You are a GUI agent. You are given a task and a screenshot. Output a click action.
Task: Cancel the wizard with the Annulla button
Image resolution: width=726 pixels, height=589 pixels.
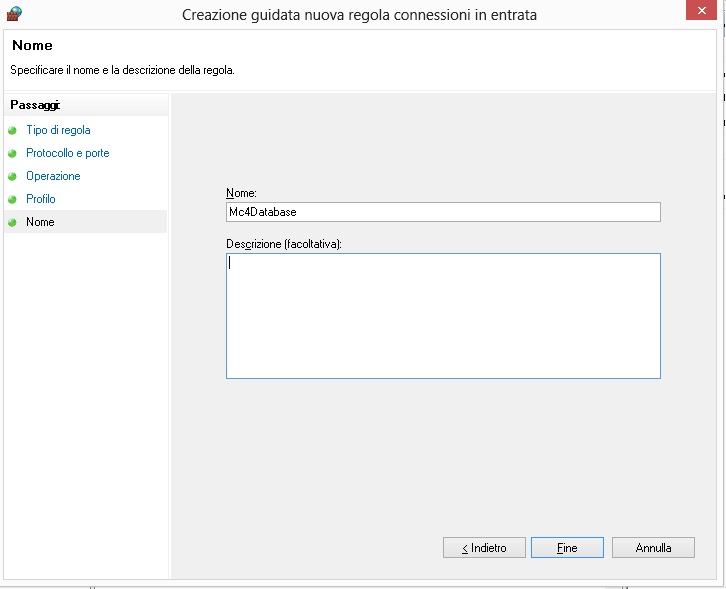[652, 548]
